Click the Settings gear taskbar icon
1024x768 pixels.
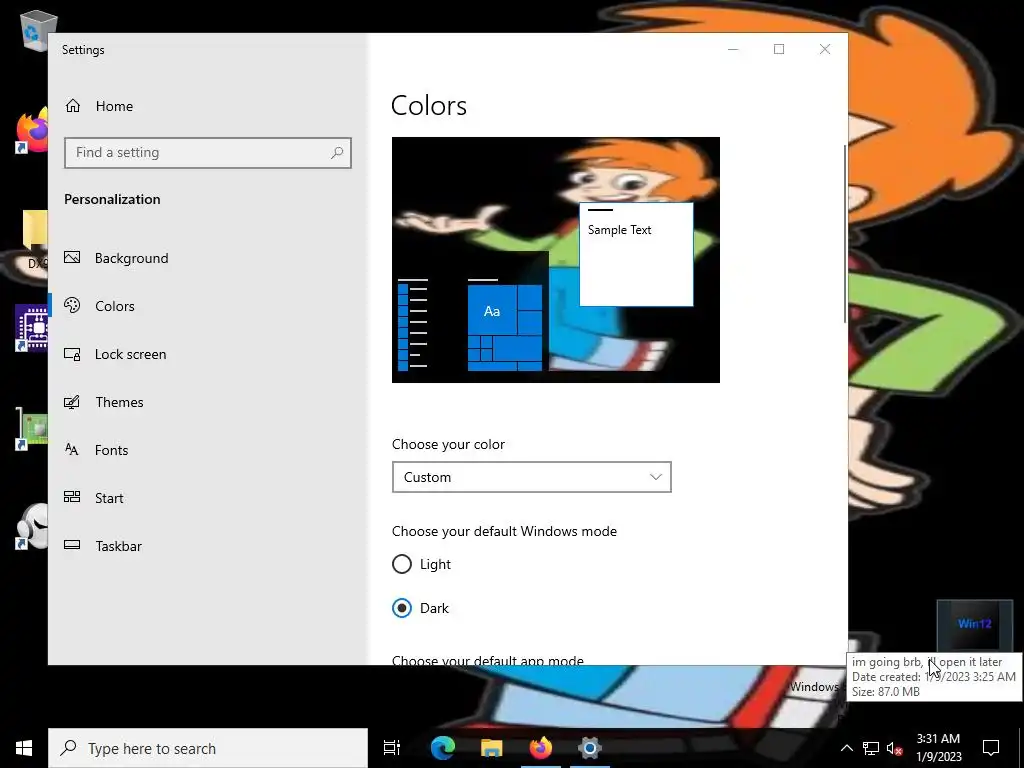click(589, 748)
